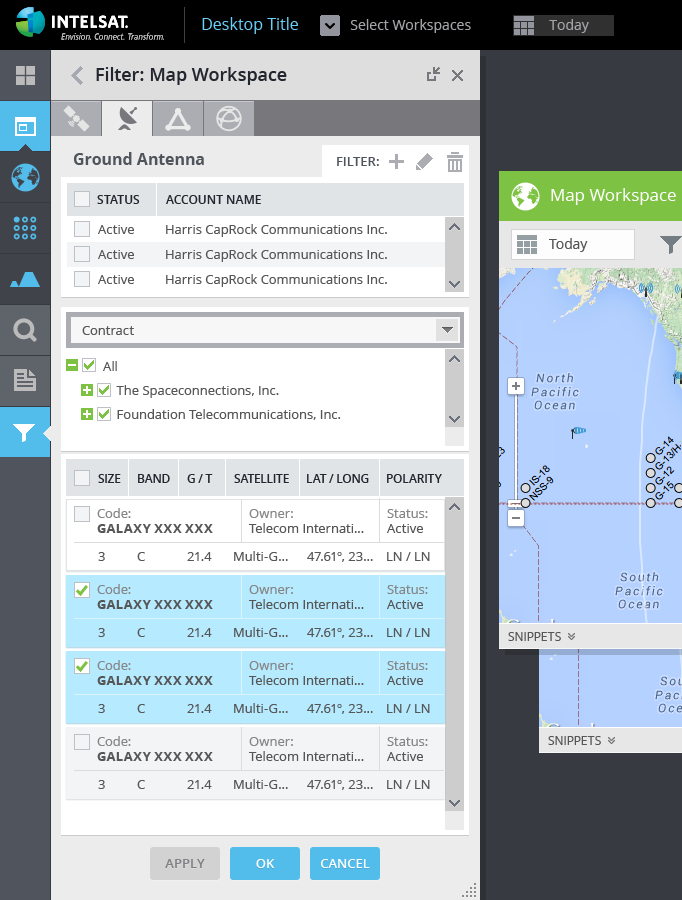
Task: Open the Today date picker in header
Action: click(x=563, y=25)
